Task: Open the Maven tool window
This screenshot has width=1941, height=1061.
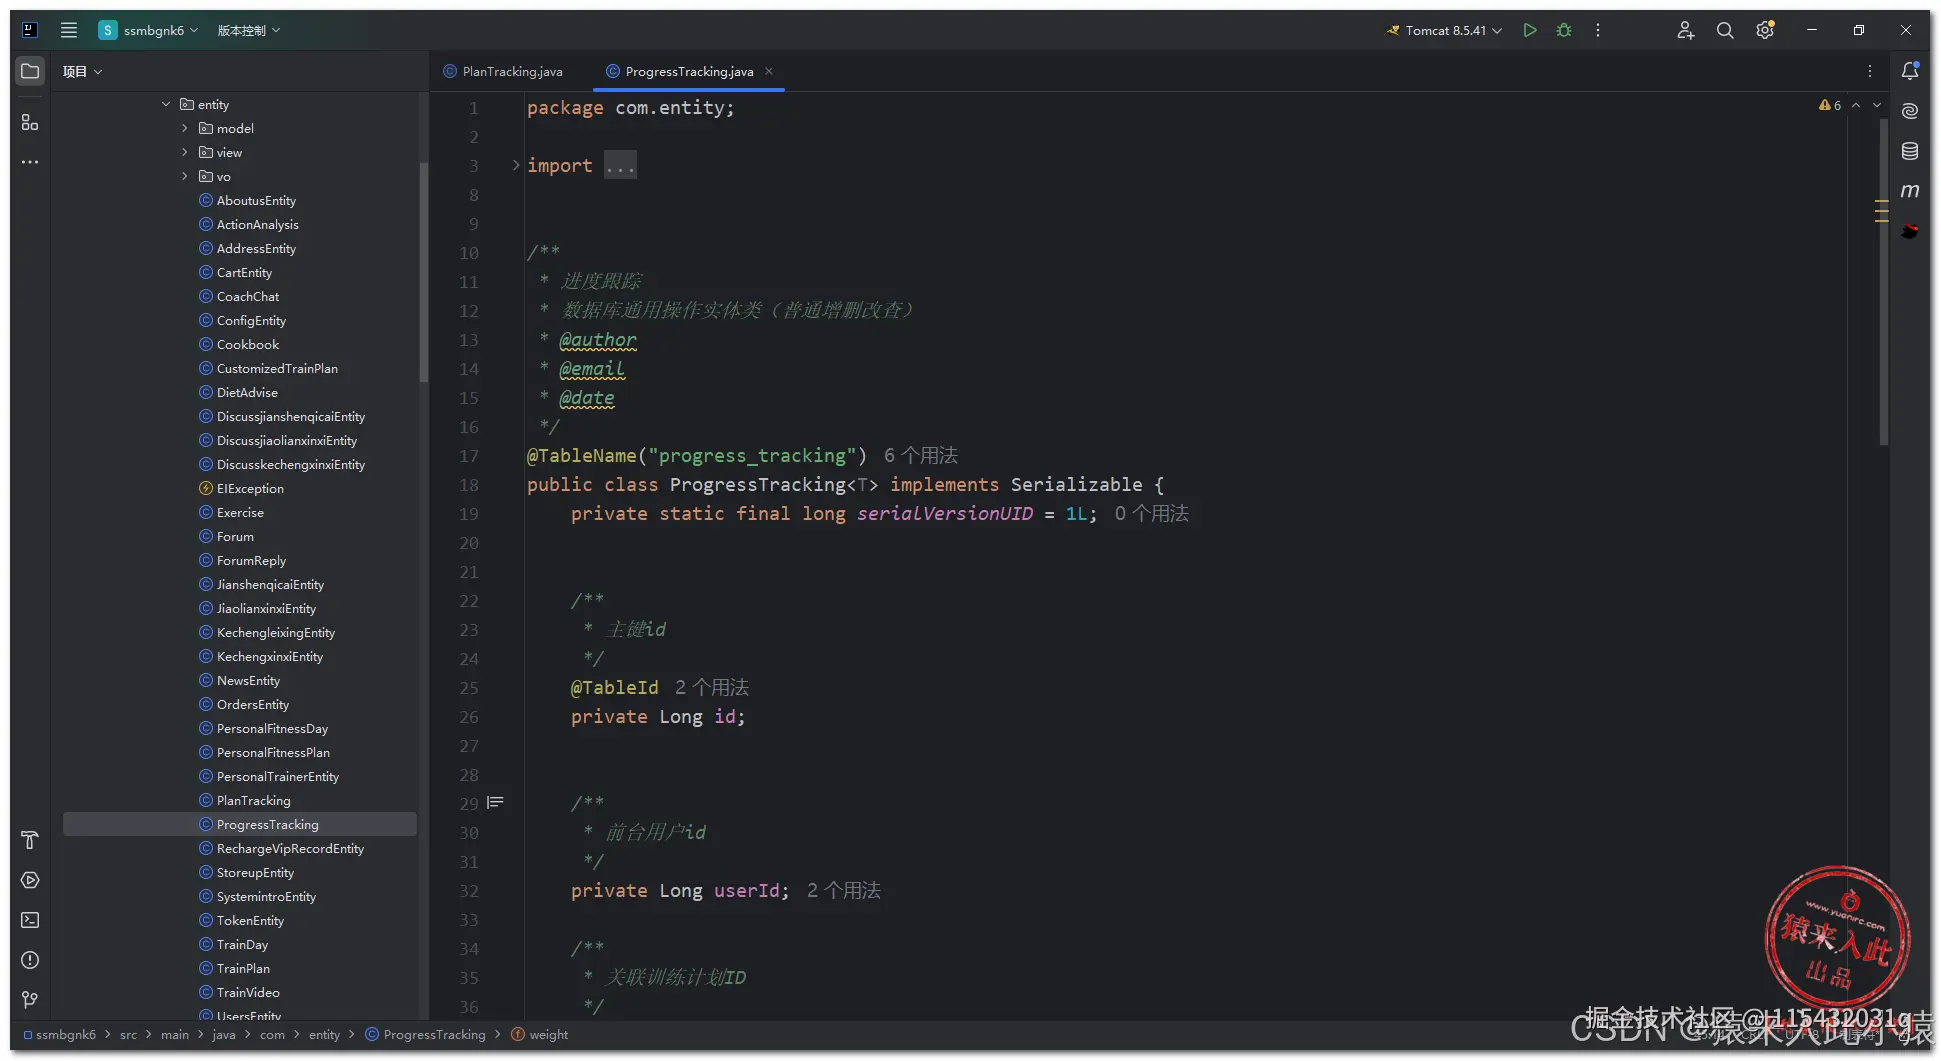Action: (1910, 191)
